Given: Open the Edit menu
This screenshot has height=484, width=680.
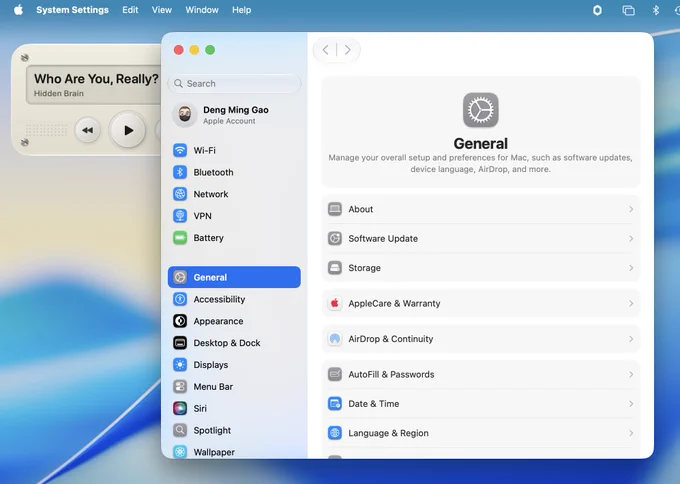Looking at the screenshot, I should 130,10.
